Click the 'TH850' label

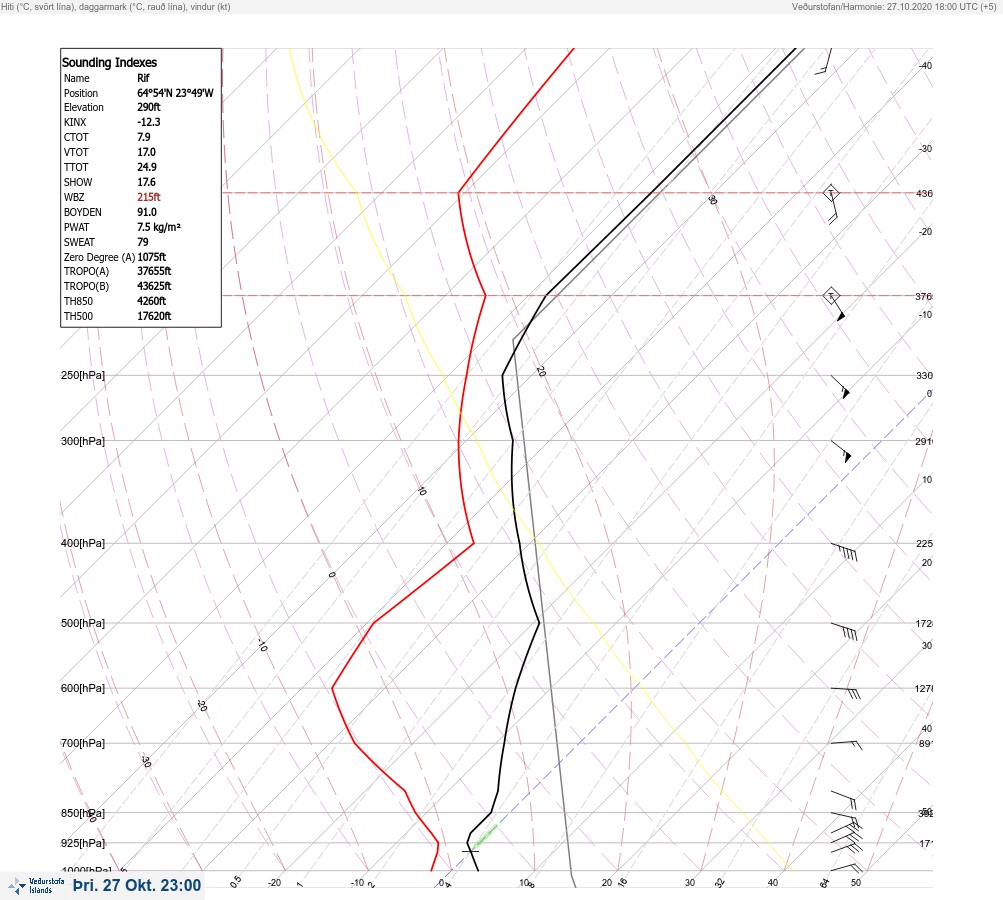pyautogui.click(x=78, y=301)
